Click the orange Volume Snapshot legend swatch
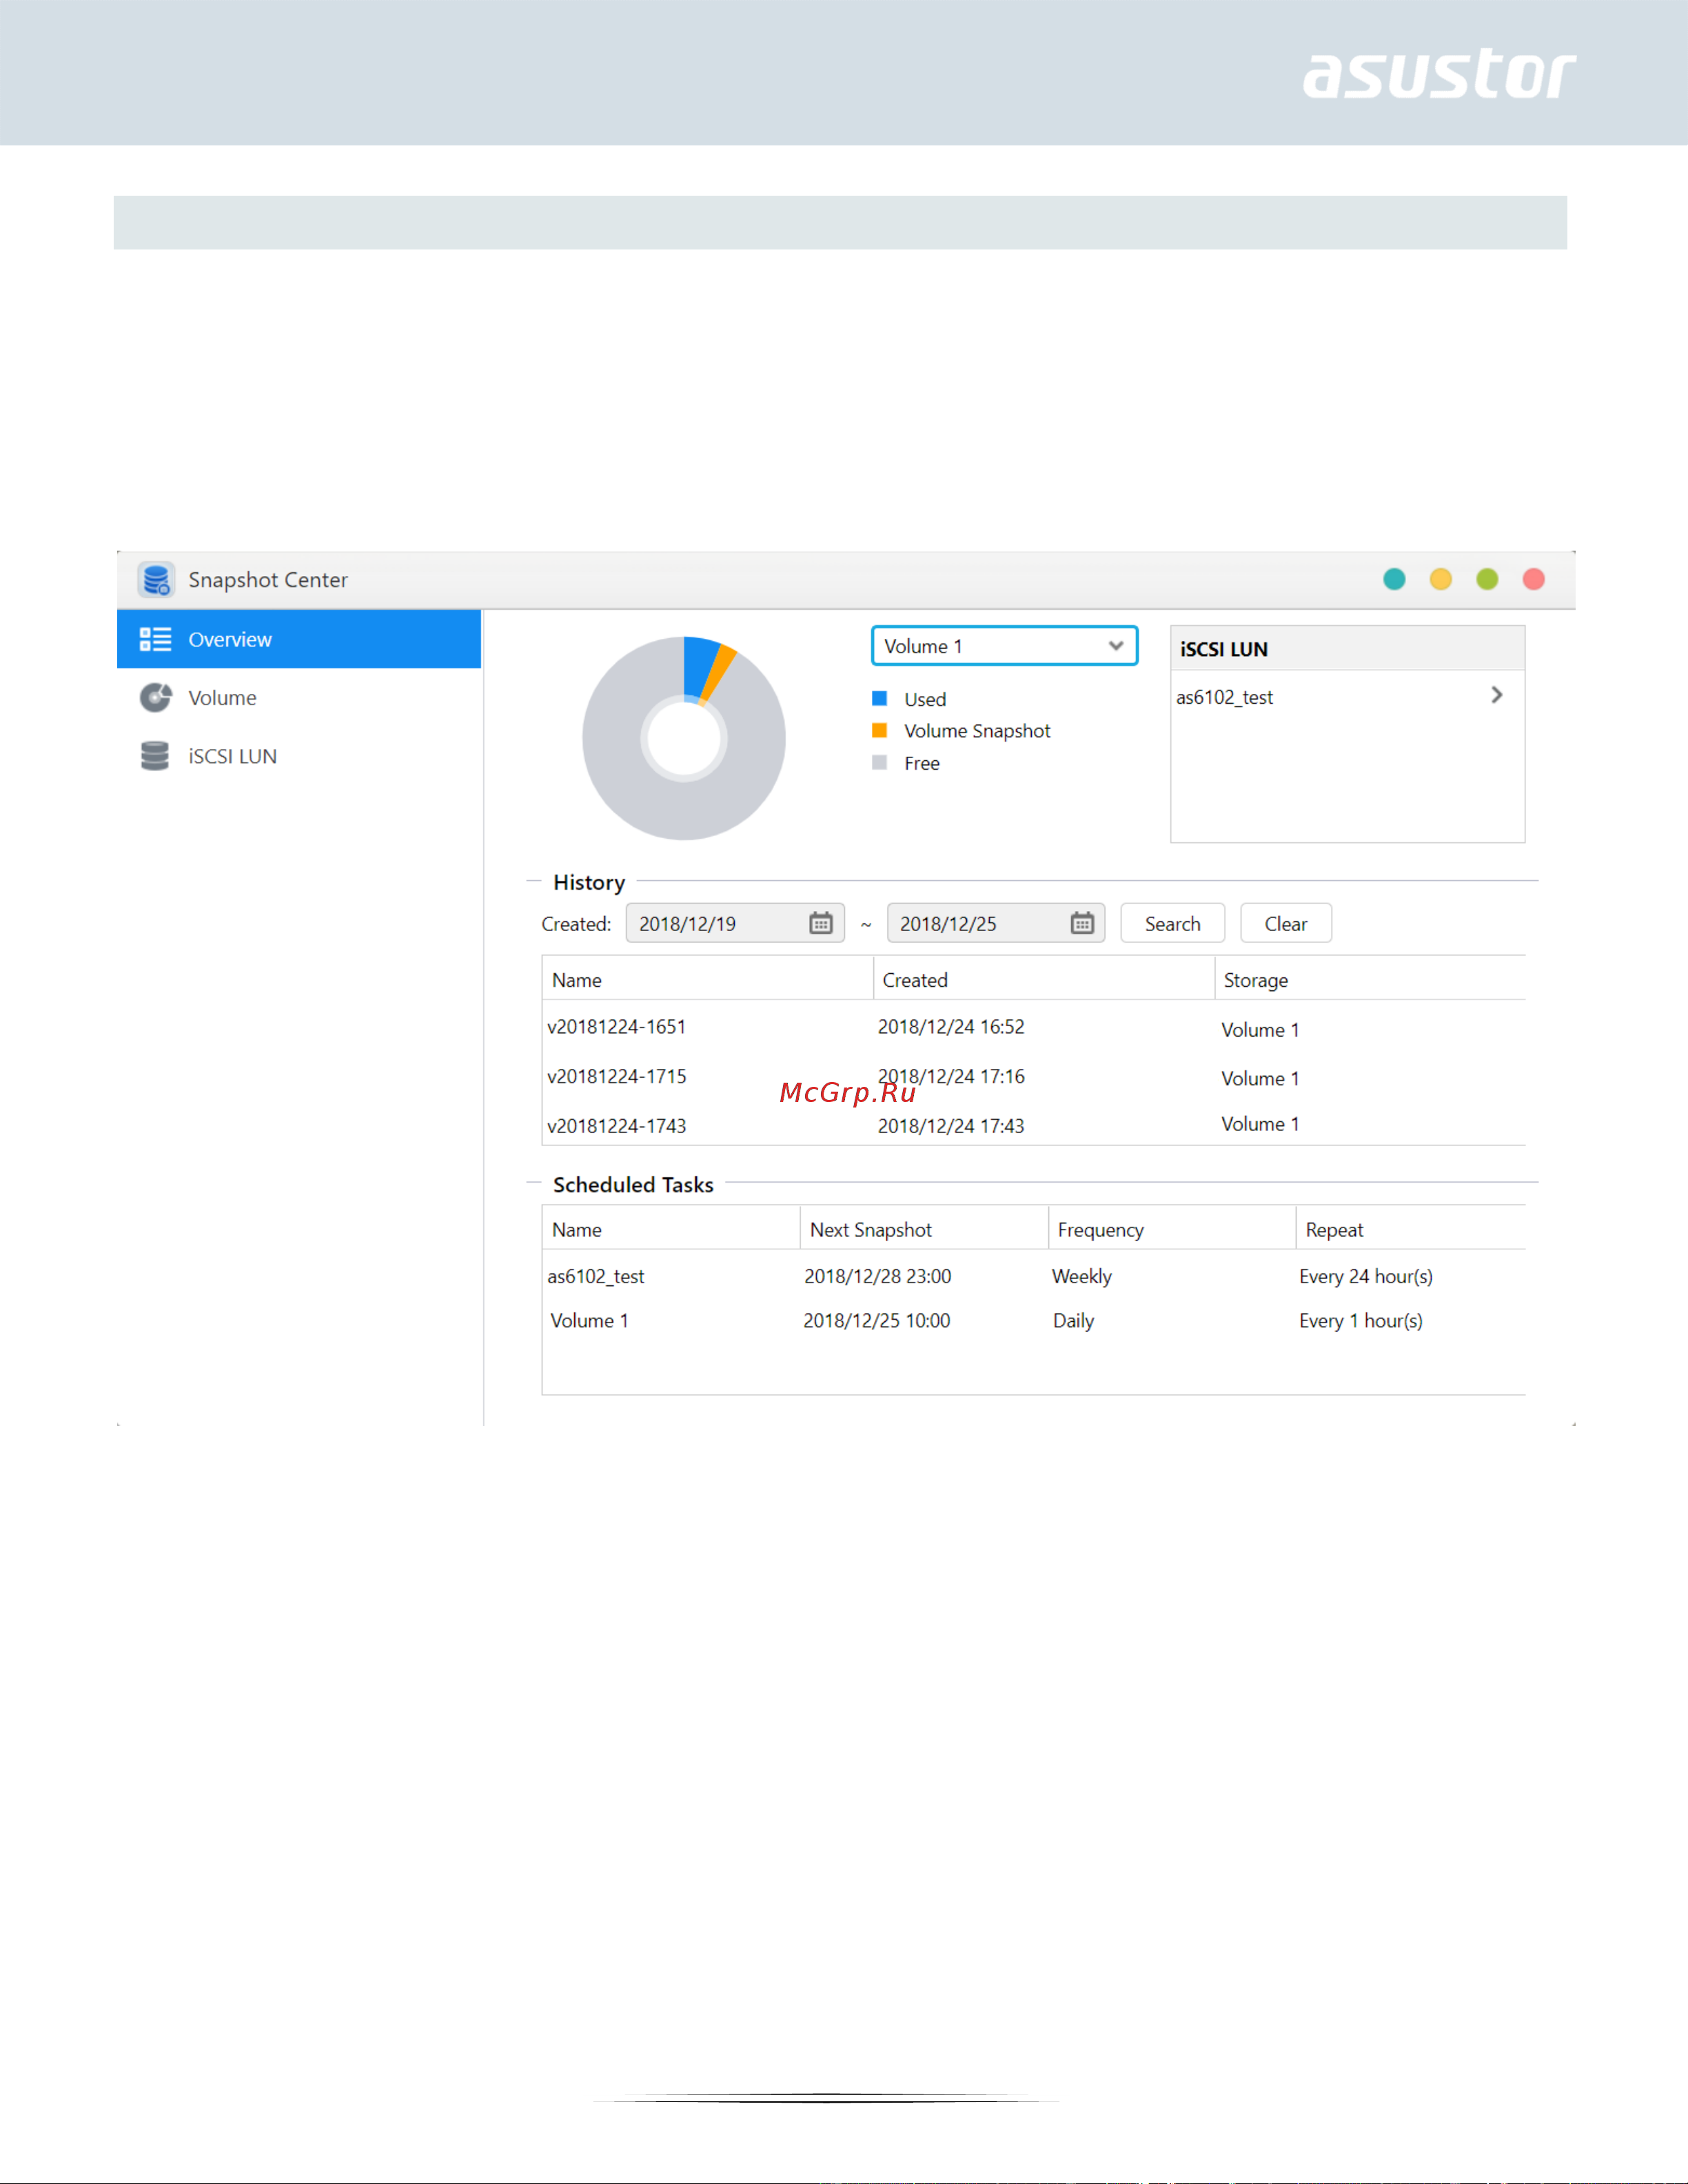1688x2184 pixels. 880,730
